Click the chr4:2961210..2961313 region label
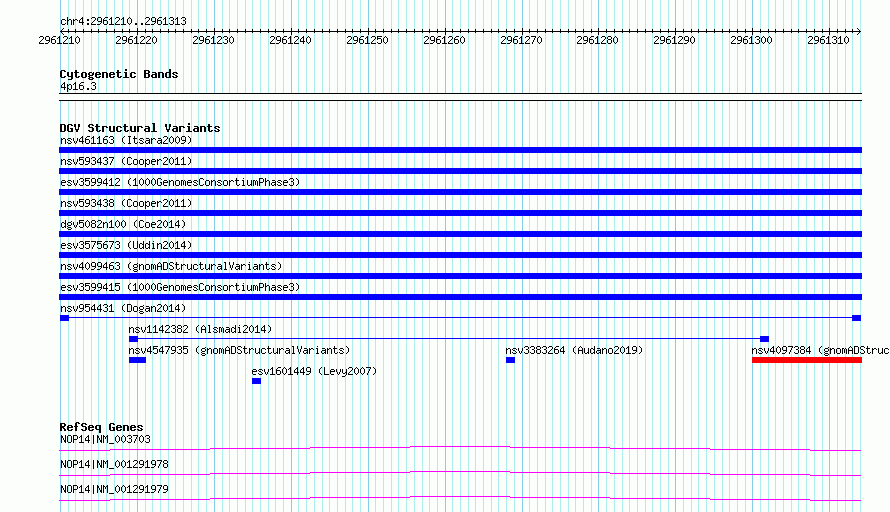The height and width of the screenshot is (512, 890). (x=123, y=21)
